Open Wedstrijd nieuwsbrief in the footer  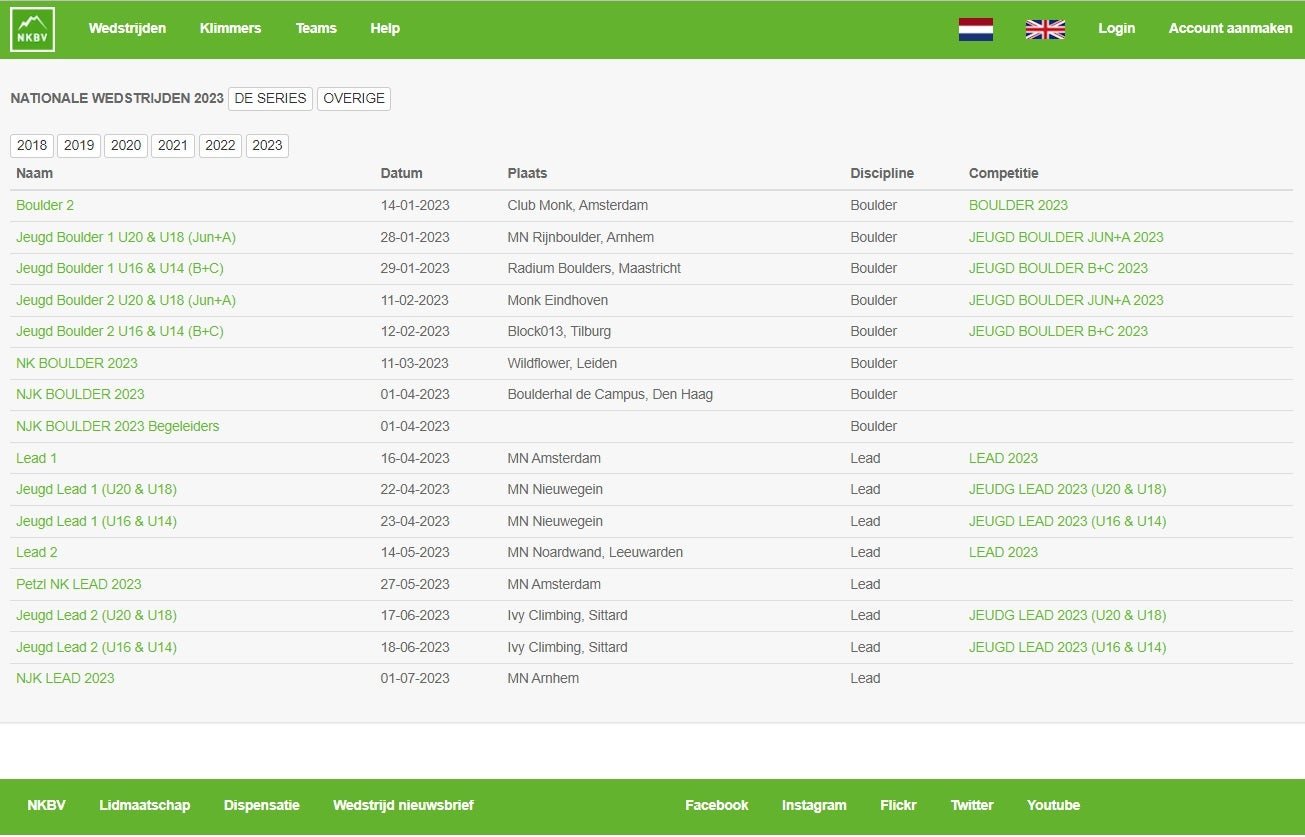click(x=403, y=805)
